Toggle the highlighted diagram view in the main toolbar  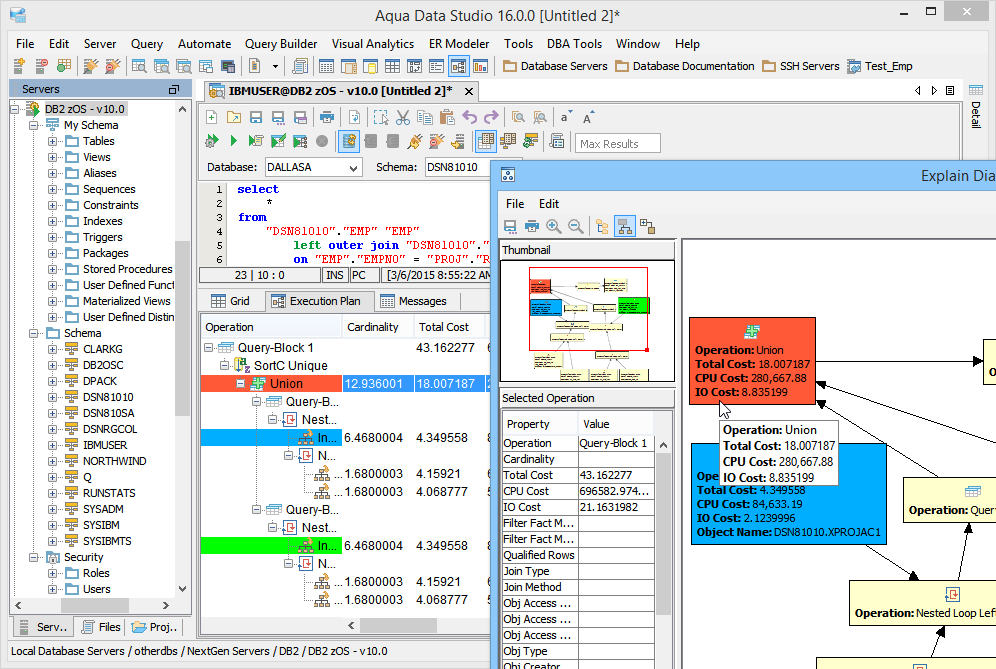[459, 65]
